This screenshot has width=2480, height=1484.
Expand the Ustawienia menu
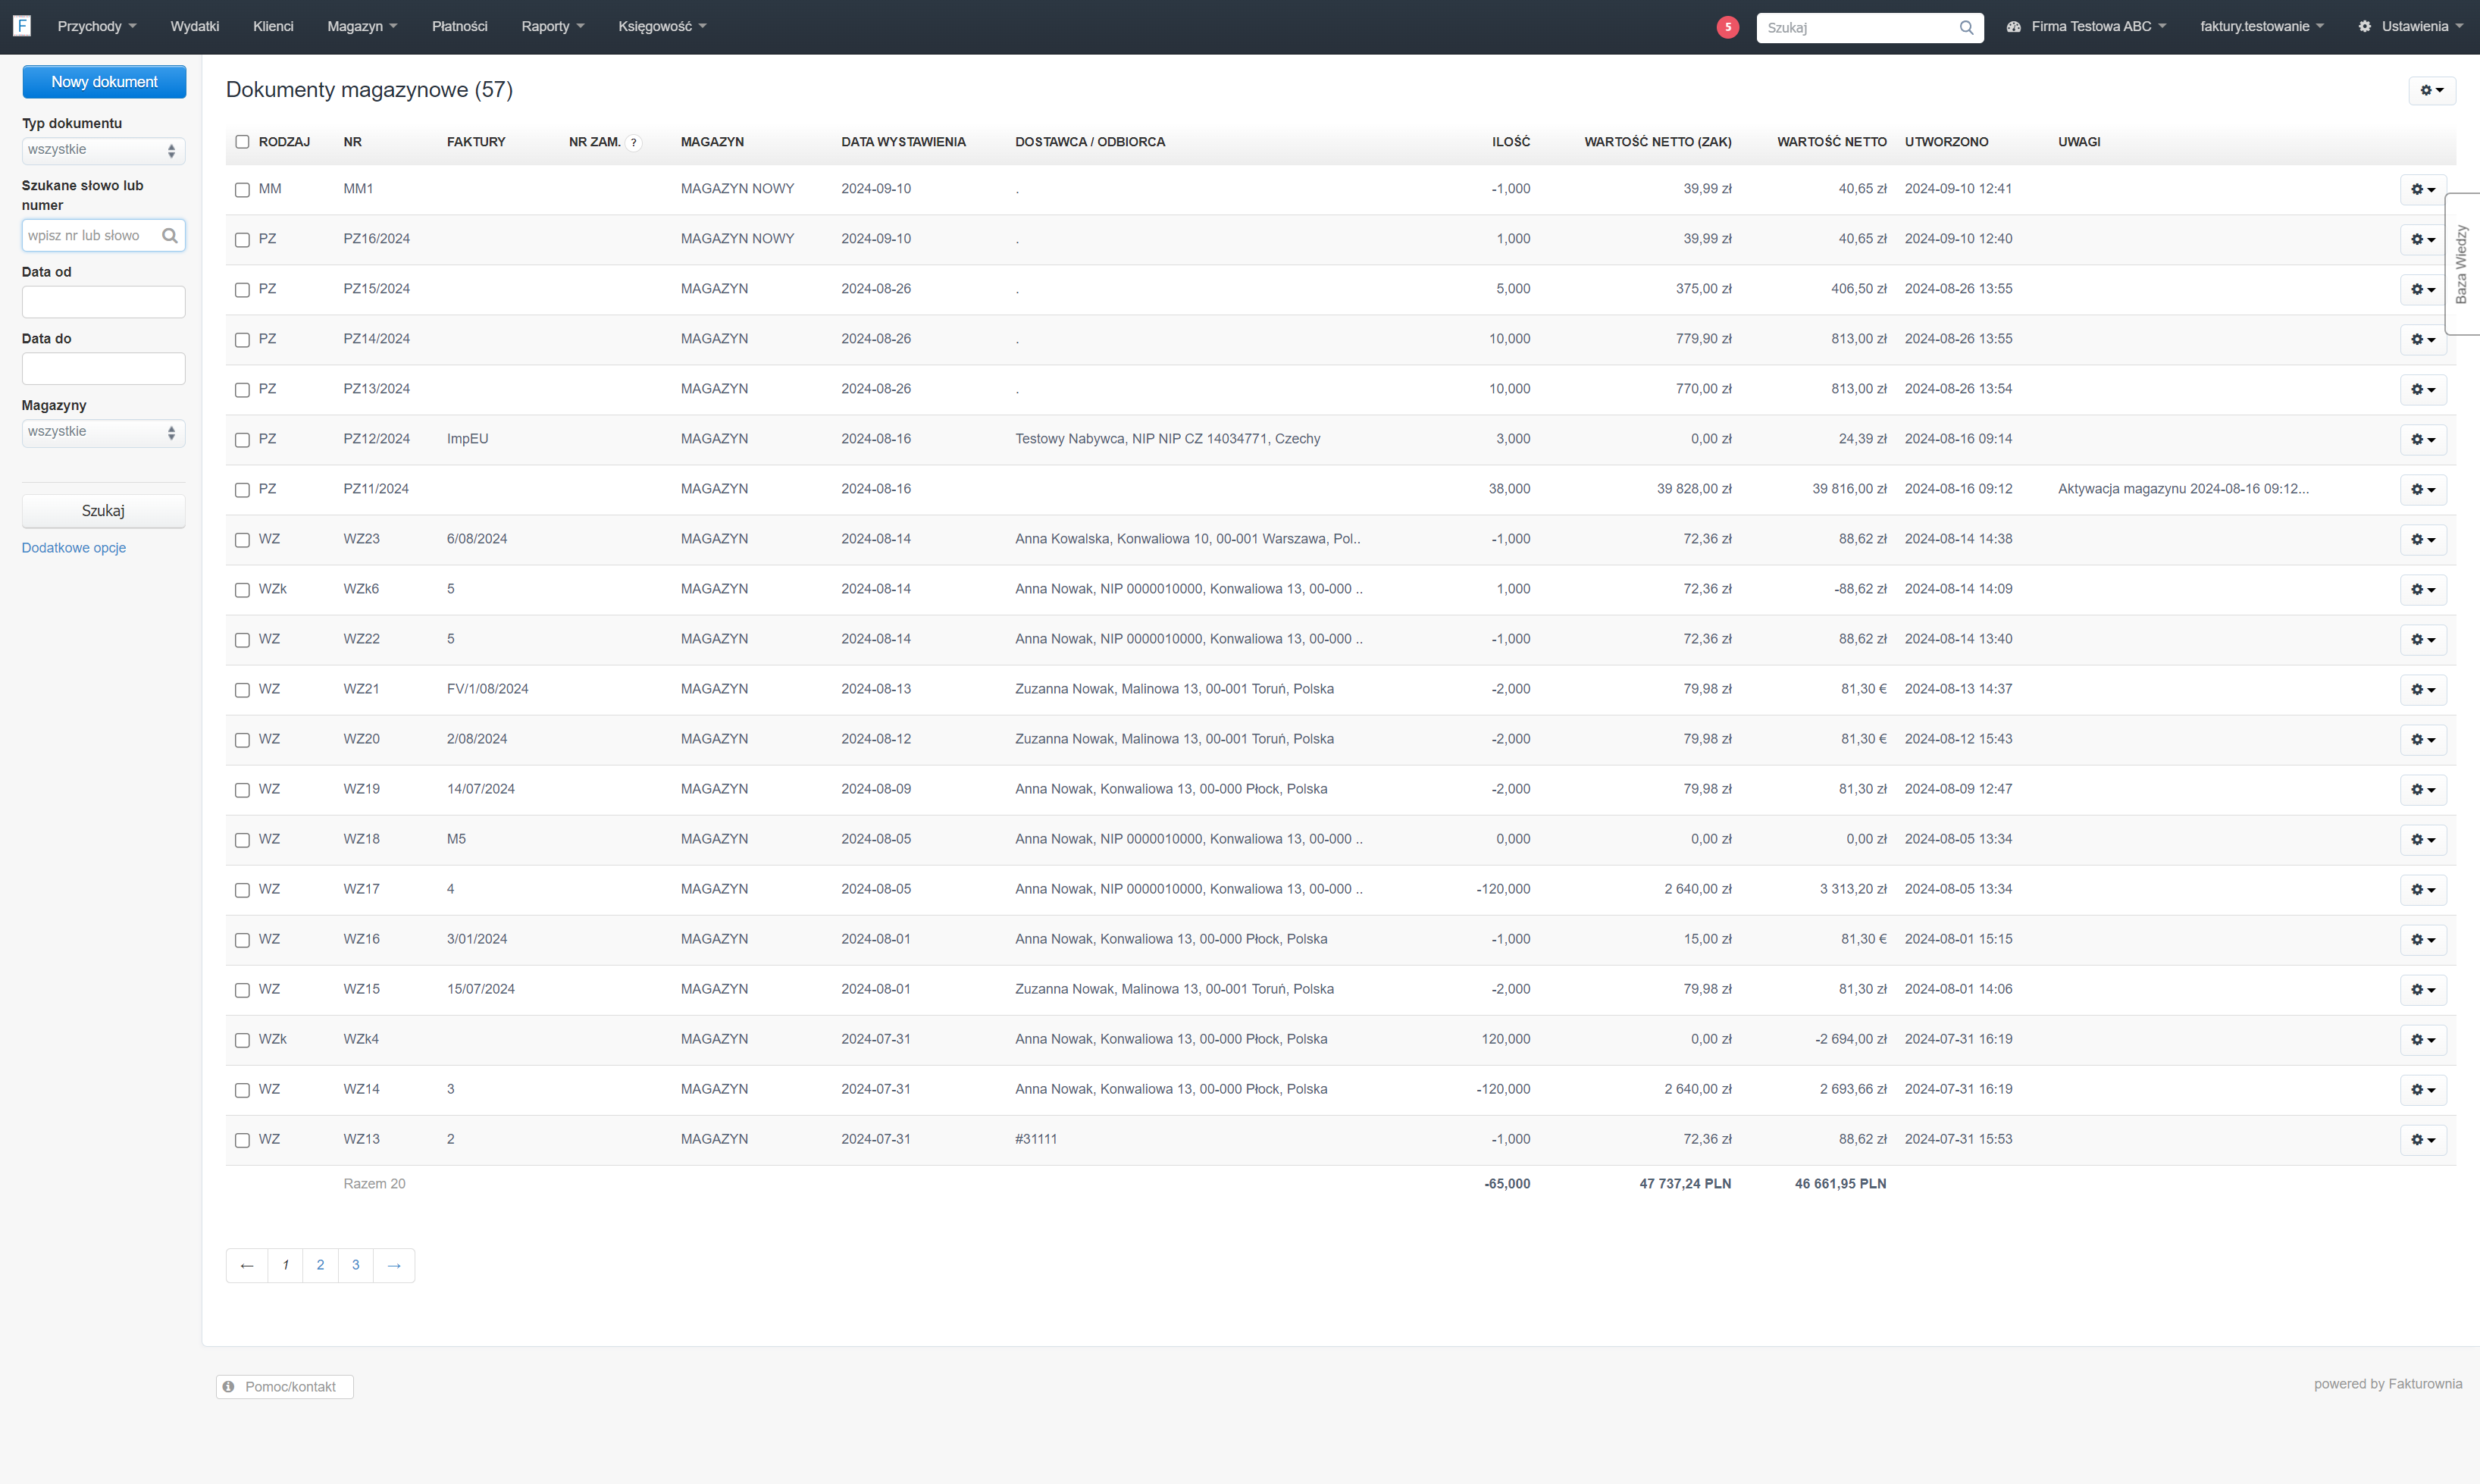[x=2410, y=27]
